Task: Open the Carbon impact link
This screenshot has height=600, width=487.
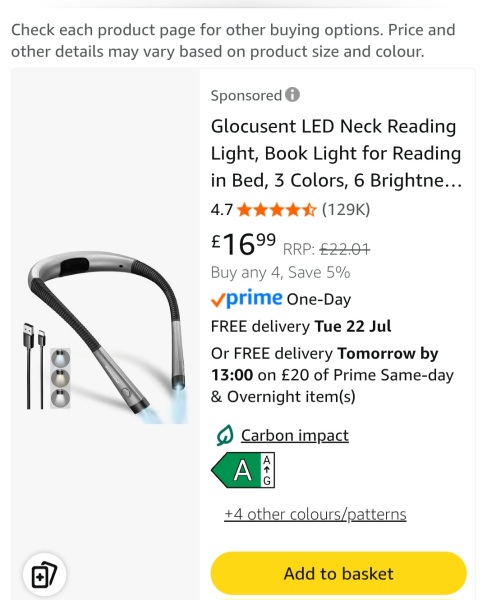Action: (x=295, y=435)
